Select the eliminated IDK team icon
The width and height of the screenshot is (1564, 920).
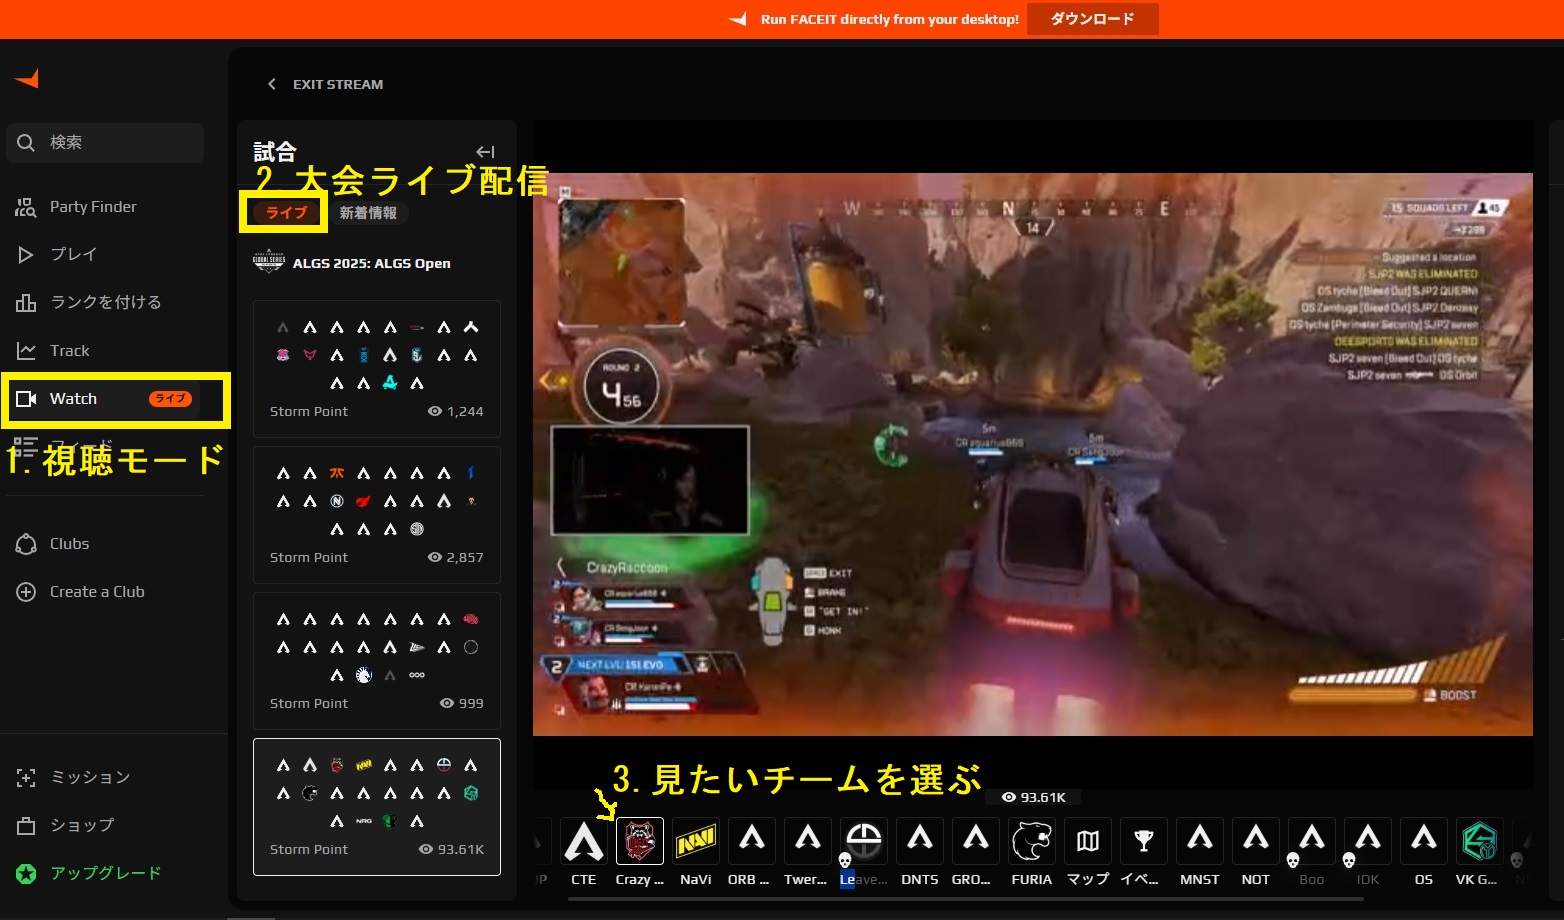pyautogui.click(x=1368, y=852)
